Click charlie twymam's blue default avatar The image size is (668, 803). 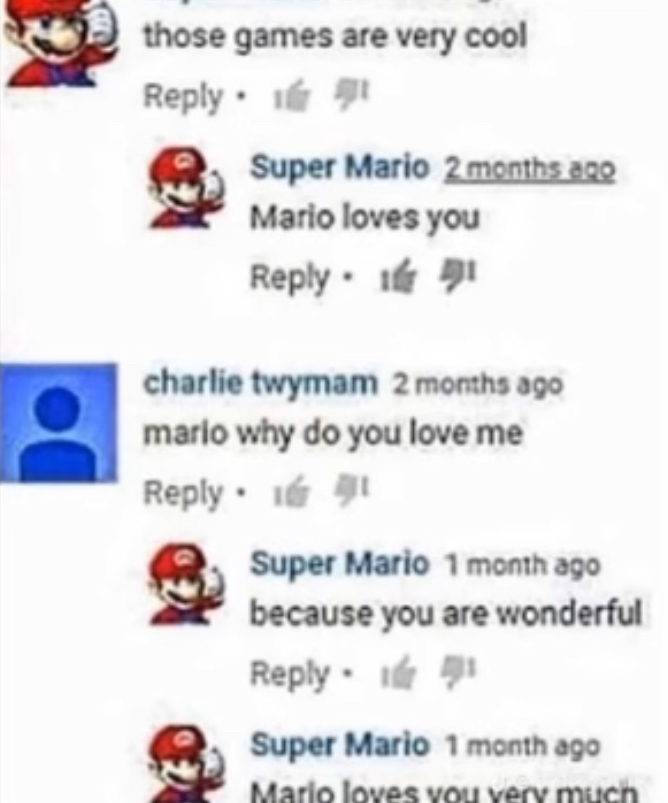pyautogui.click(x=58, y=422)
